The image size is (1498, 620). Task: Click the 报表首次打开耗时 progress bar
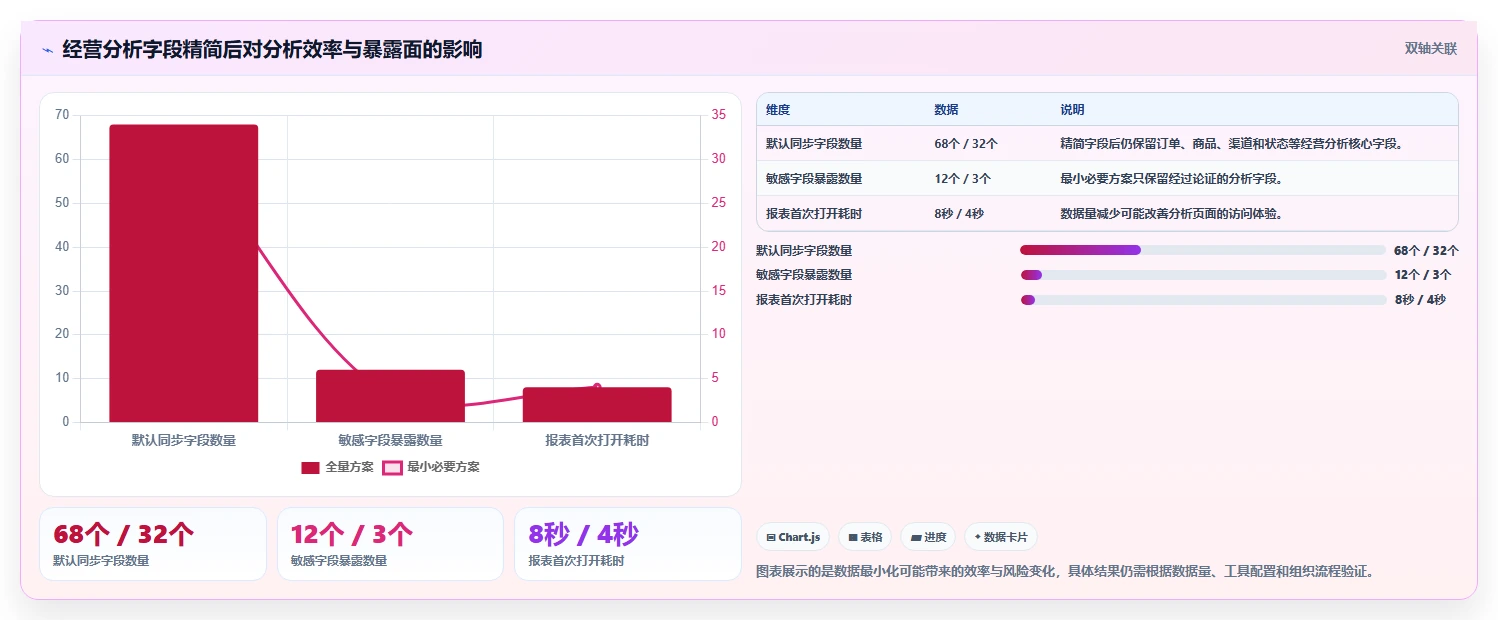point(1203,300)
